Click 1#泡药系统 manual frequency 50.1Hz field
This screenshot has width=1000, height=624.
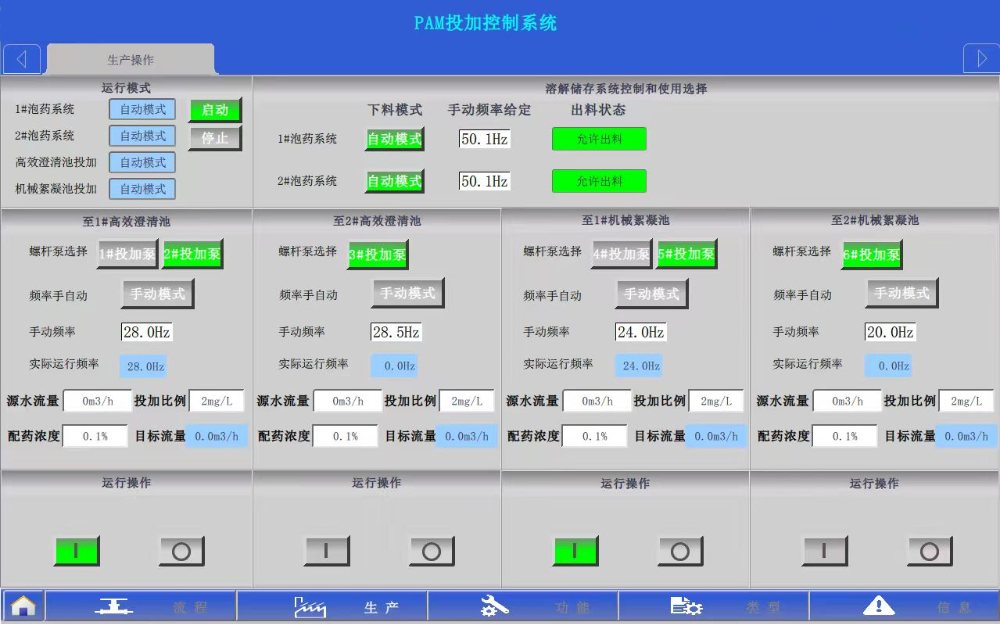[x=484, y=139]
